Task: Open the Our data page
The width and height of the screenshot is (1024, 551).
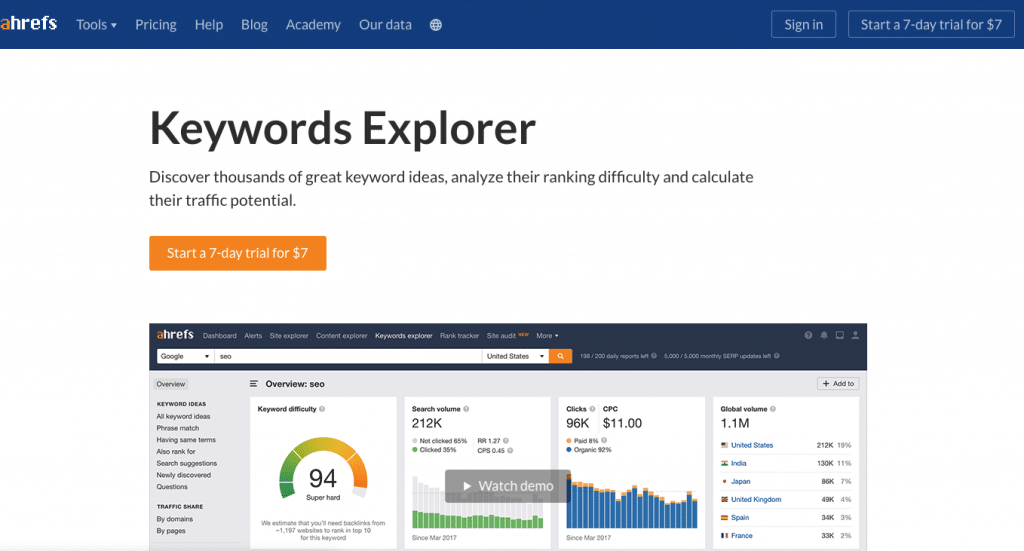Action: click(x=385, y=25)
